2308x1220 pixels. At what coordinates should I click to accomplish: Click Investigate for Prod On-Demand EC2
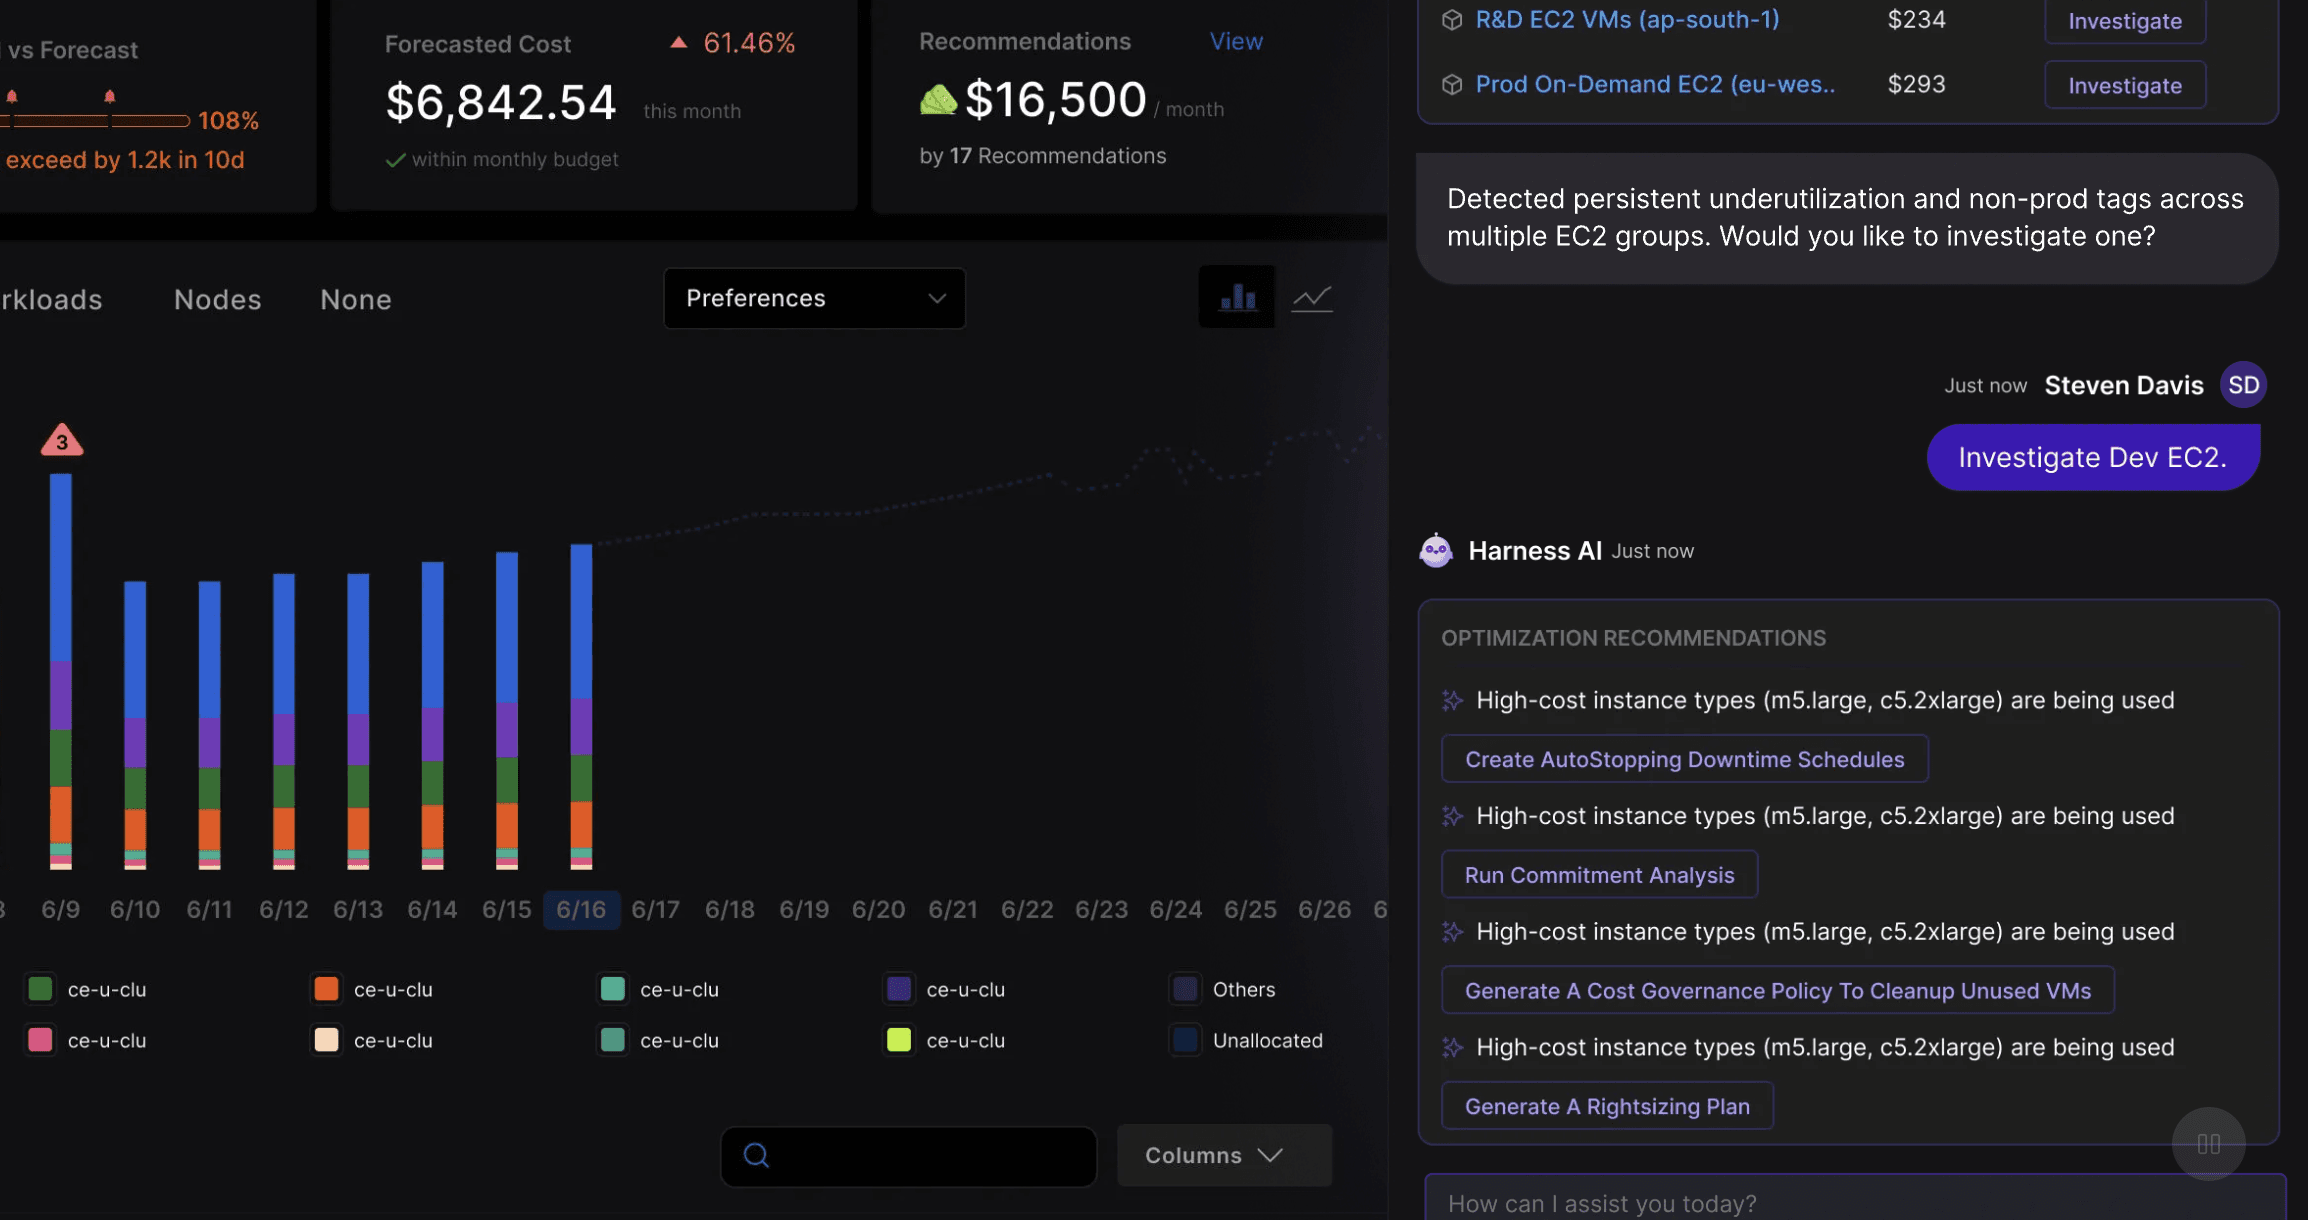2124,85
